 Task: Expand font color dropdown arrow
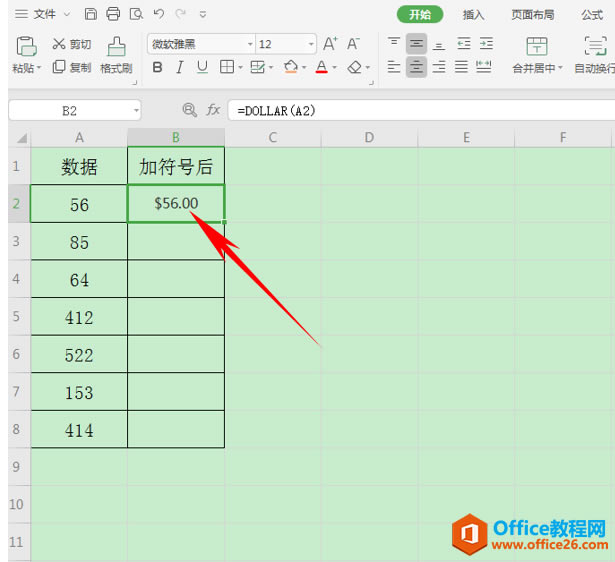(x=334, y=68)
